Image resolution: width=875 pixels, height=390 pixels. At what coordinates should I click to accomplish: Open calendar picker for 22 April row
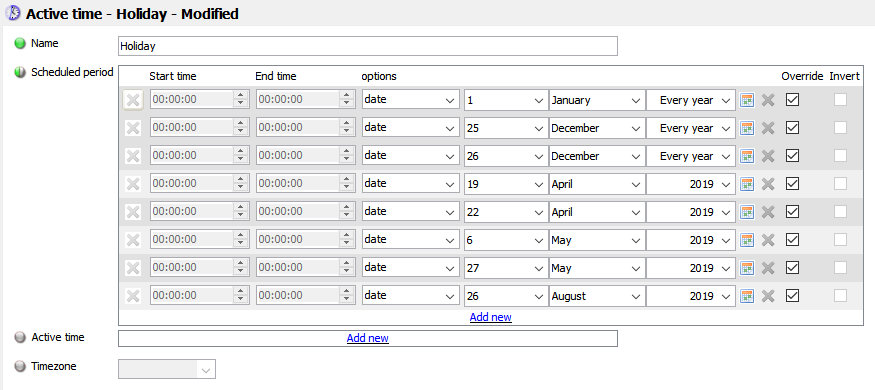(747, 211)
